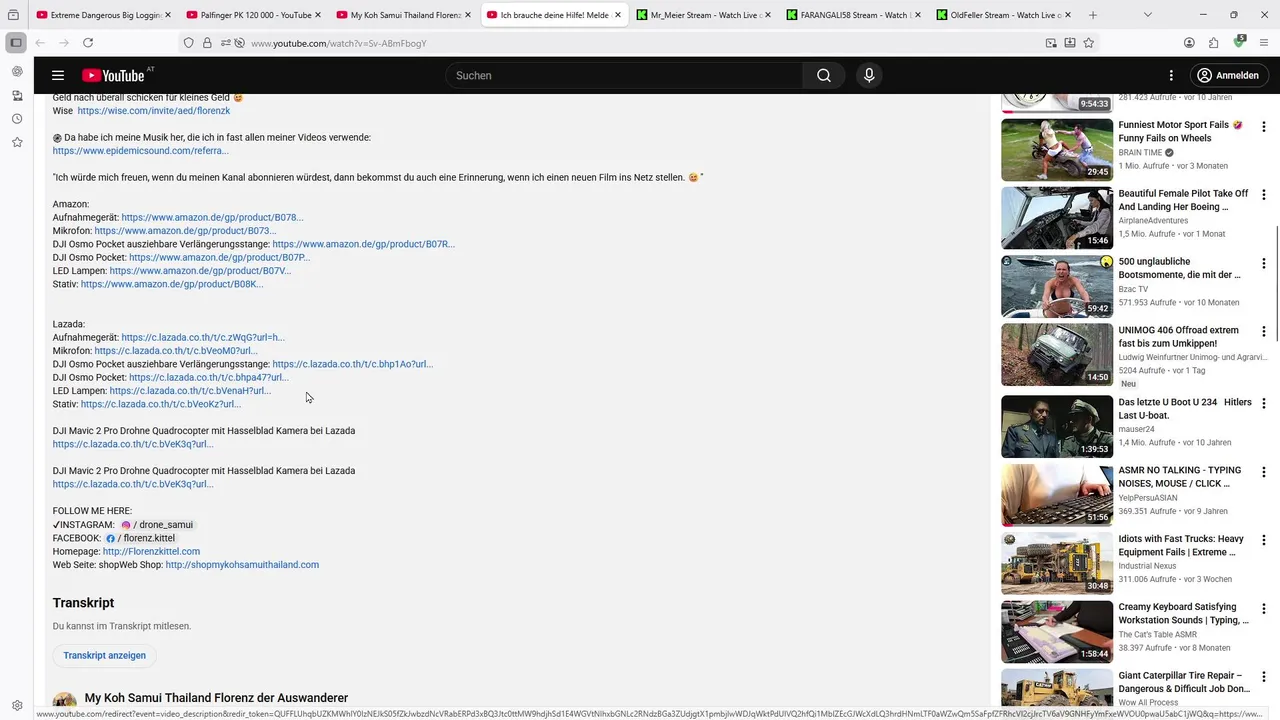Open options menu for Idiots with Fast Trucks
1280x720 pixels.
click(1264, 540)
